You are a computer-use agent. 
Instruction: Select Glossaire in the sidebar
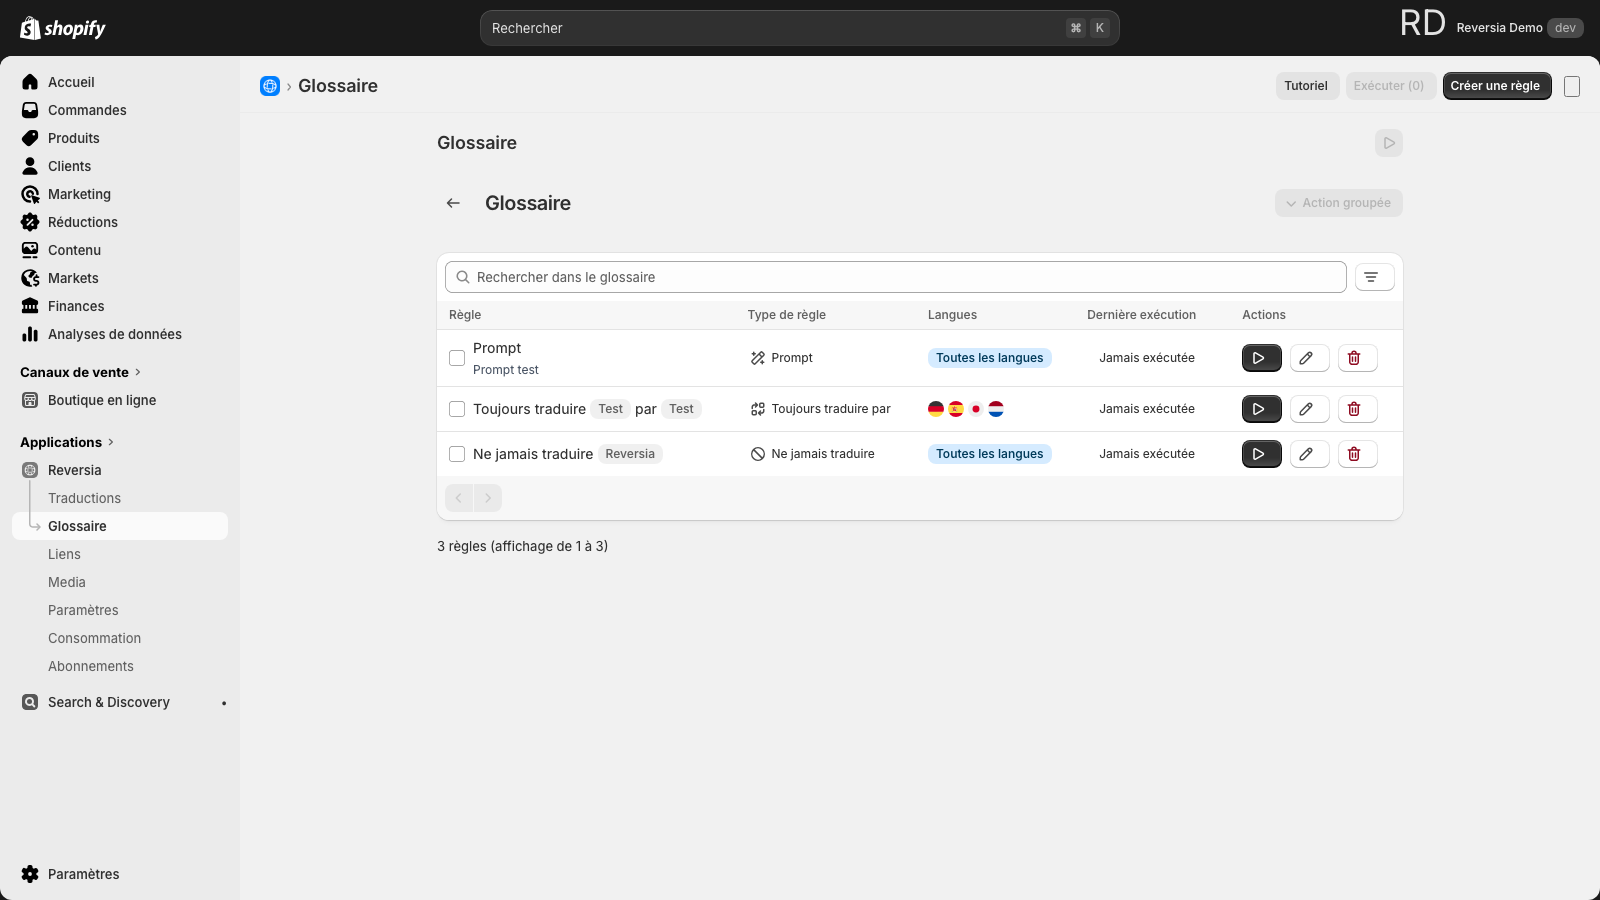[120, 526]
